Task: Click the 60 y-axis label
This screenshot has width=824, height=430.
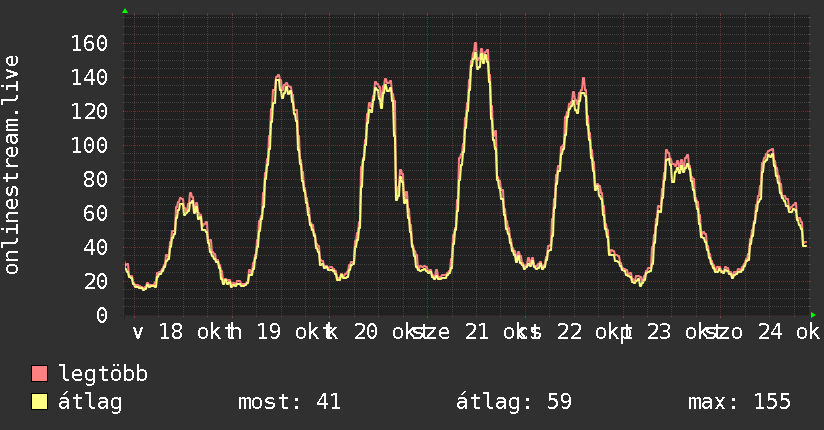Action: [x=96, y=213]
